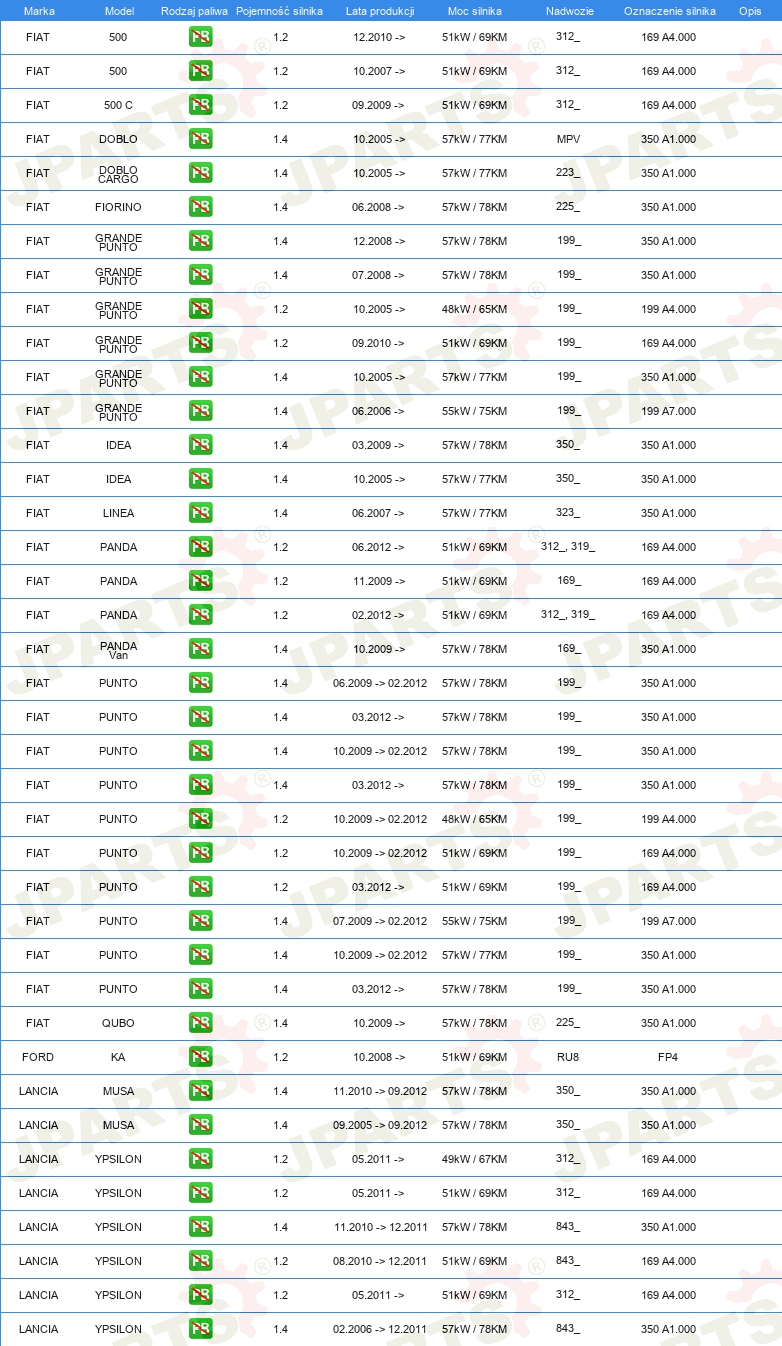This screenshot has width=782, height=1346.
Task: Click the 49kW / 67KM power cell
Action: coord(474,1159)
